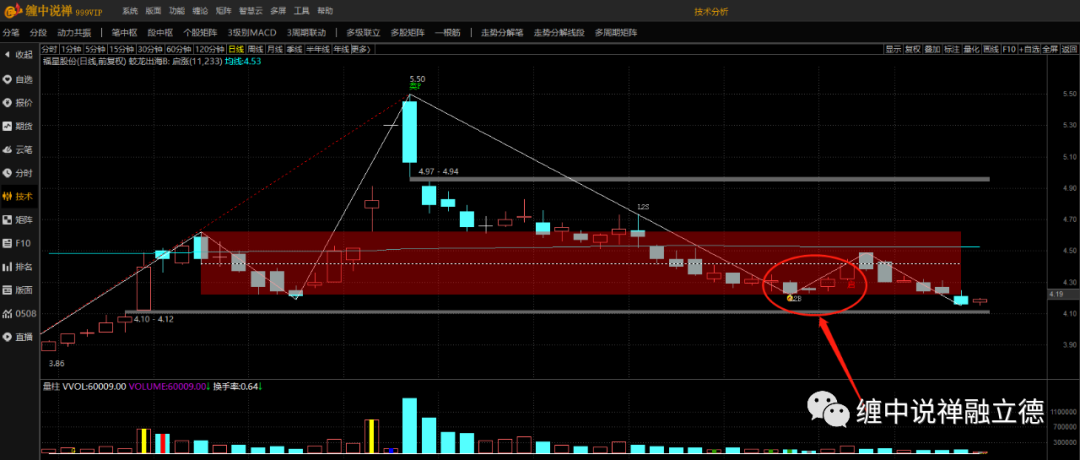Switch to 120分钟 period tab
1080x460 pixels.
click(x=208, y=49)
